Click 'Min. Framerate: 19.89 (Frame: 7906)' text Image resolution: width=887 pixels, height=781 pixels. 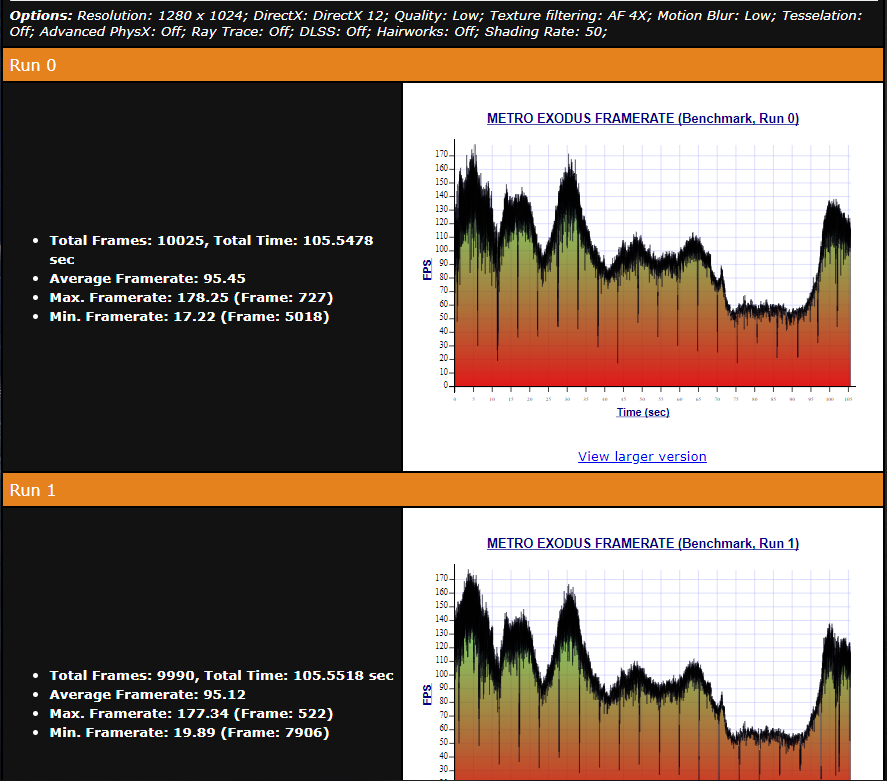click(189, 732)
